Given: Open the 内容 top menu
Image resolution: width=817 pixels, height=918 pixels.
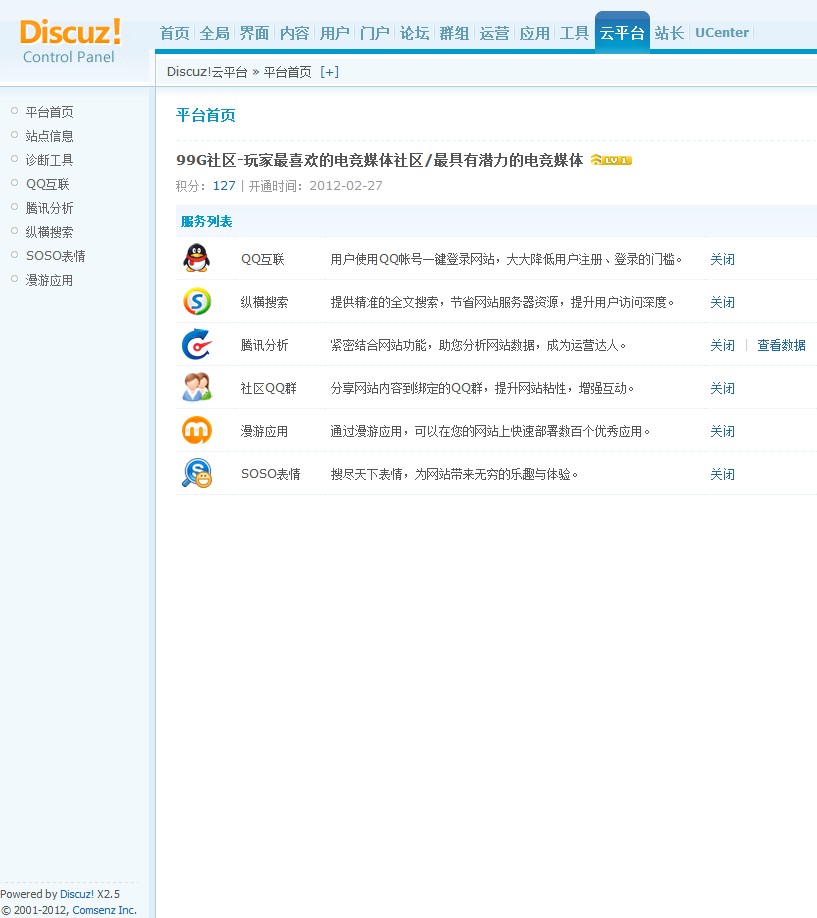Looking at the screenshot, I should click(x=294, y=33).
